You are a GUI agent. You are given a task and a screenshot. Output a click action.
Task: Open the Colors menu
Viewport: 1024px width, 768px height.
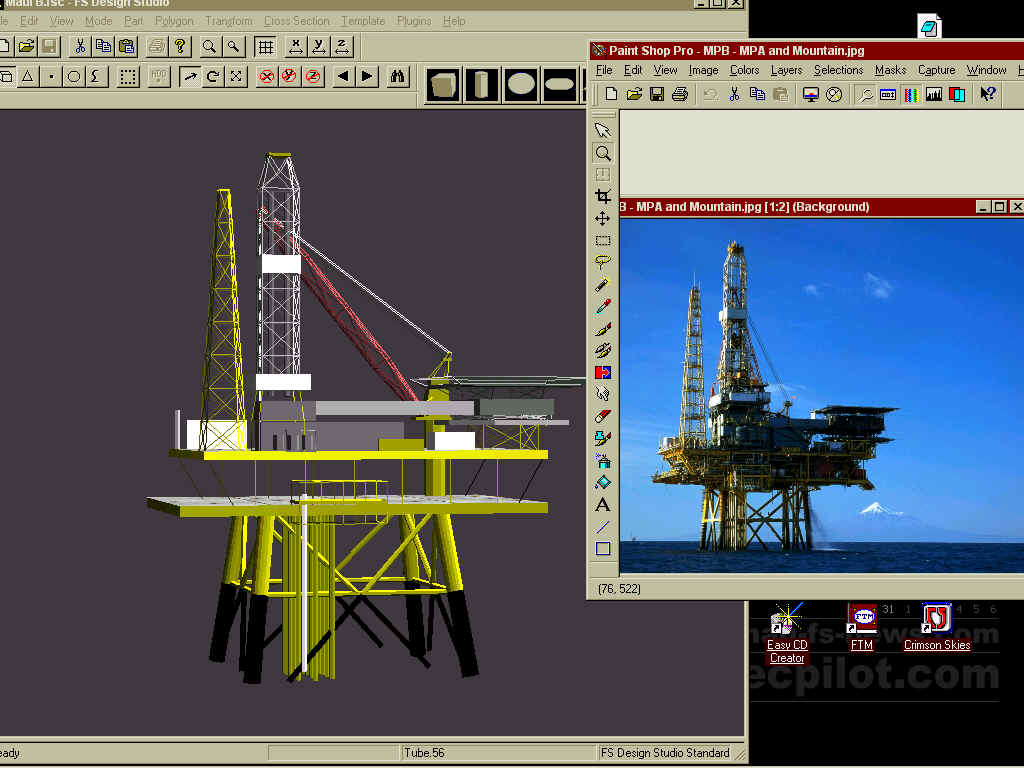(744, 70)
